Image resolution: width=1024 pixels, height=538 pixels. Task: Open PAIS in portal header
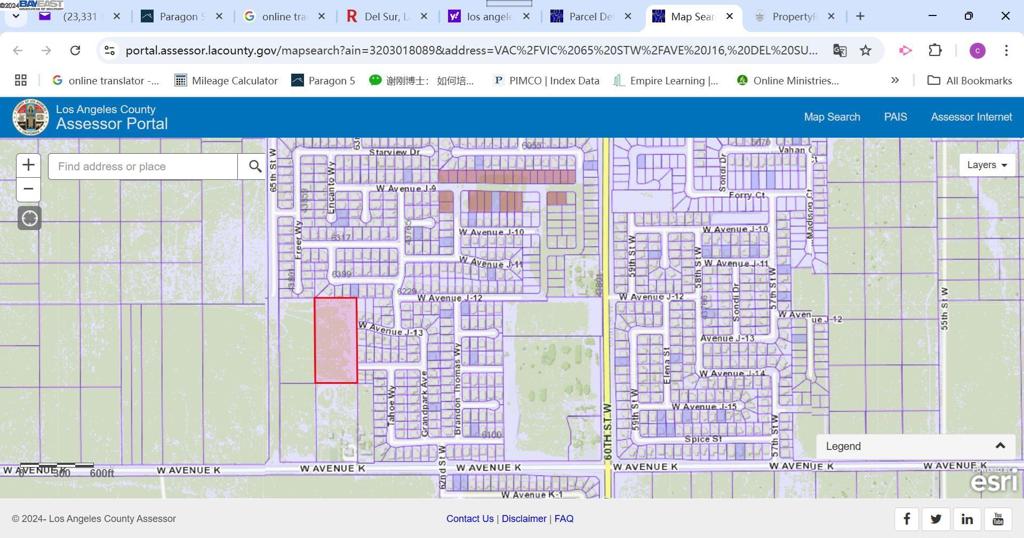(x=895, y=117)
